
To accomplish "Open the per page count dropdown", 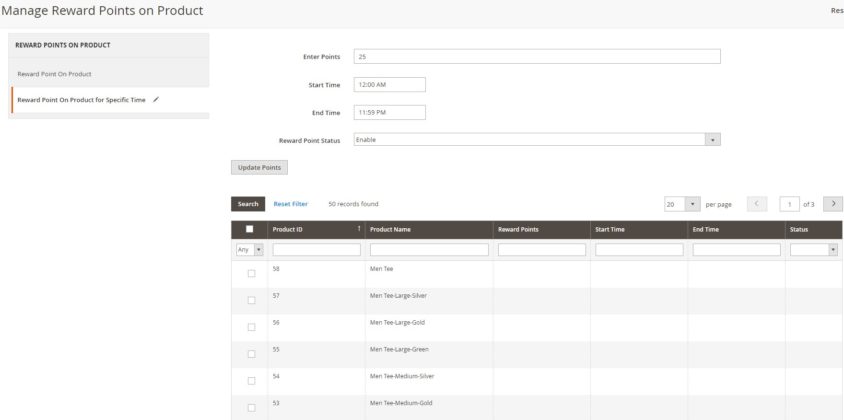I will point(682,204).
